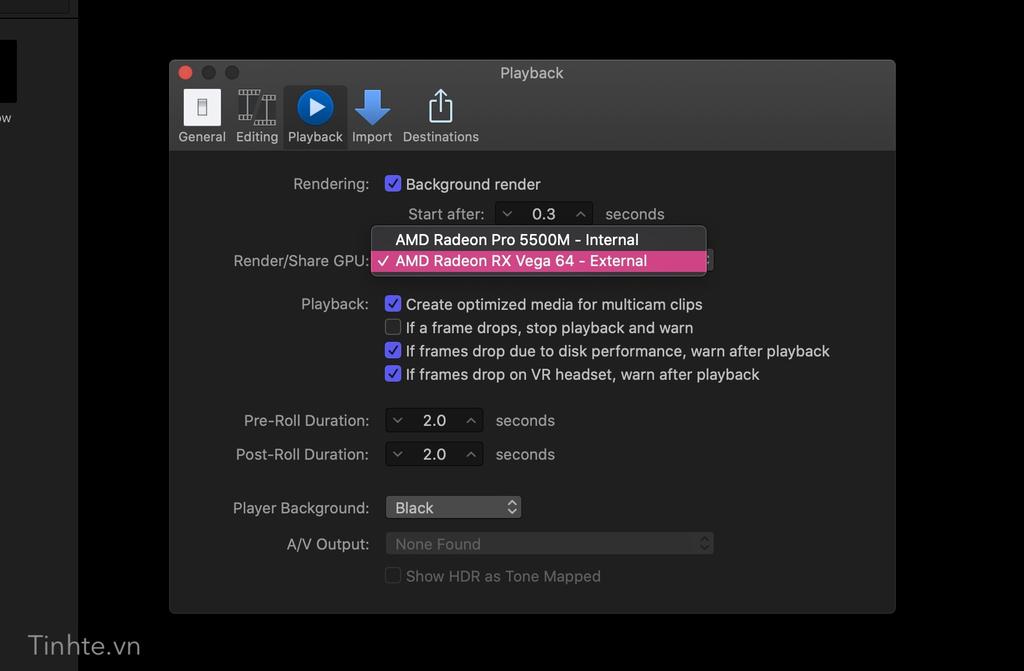Open the Player Background dropdown

(x=453, y=508)
